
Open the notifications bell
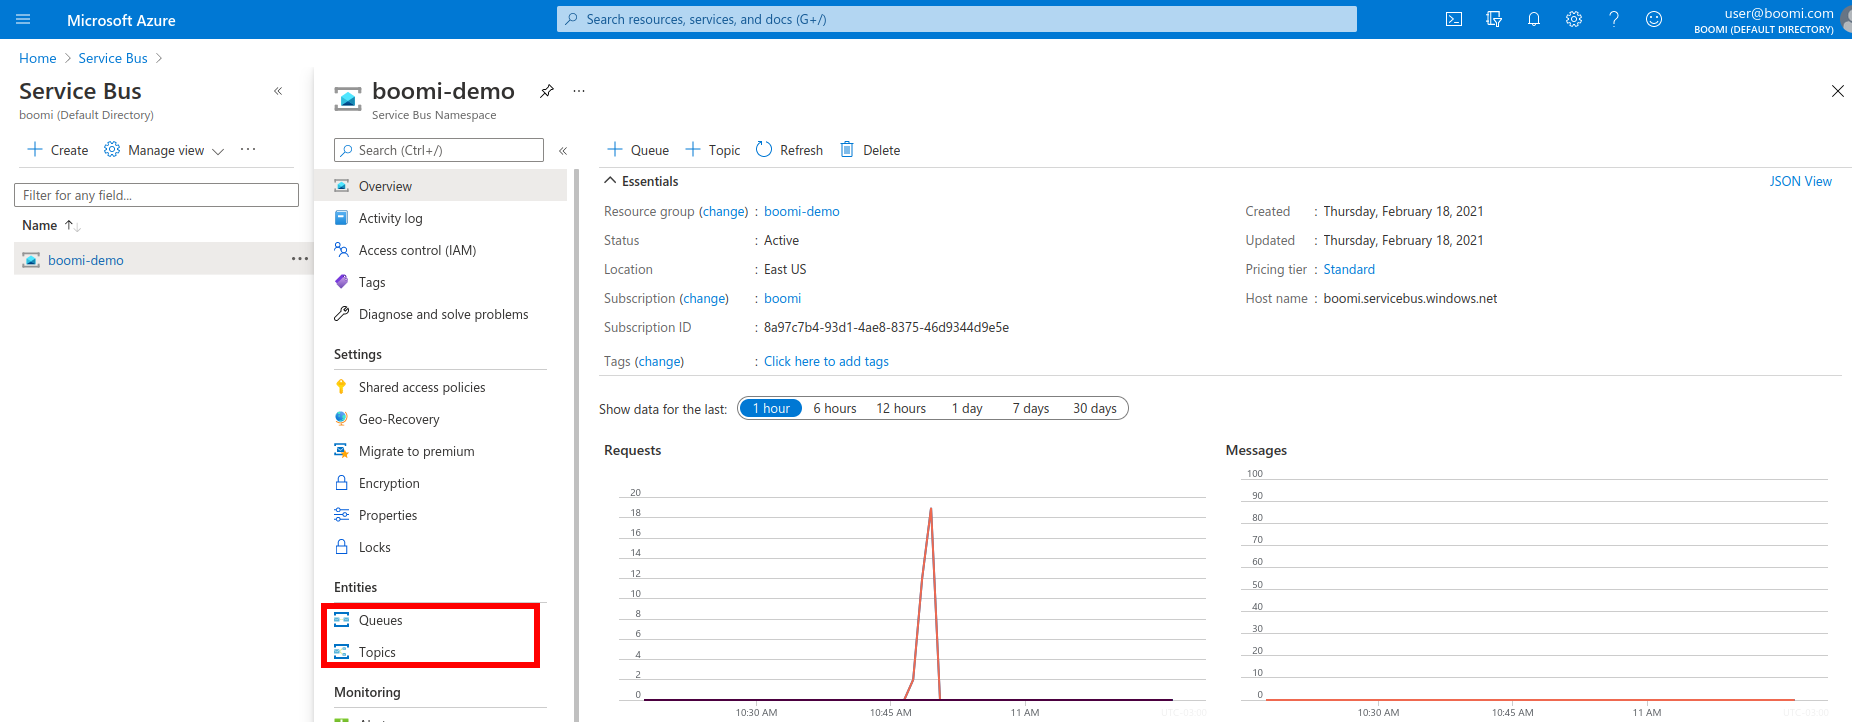point(1534,19)
